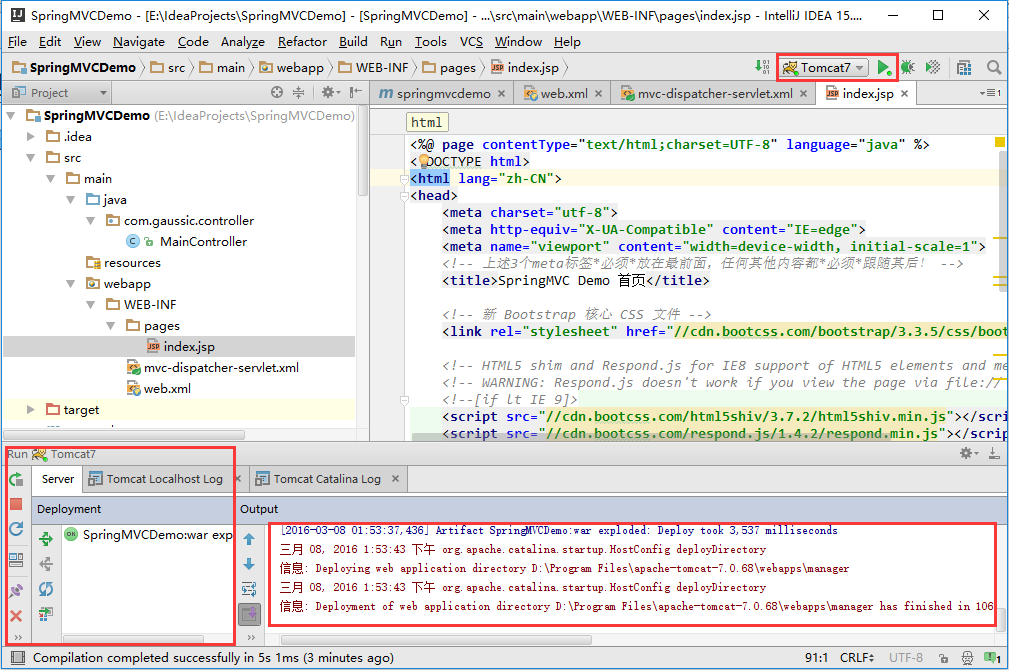This screenshot has width=1009, height=670.
Task: Click yellow inspection indicator at editor top
Action: [x=999, y=142]
